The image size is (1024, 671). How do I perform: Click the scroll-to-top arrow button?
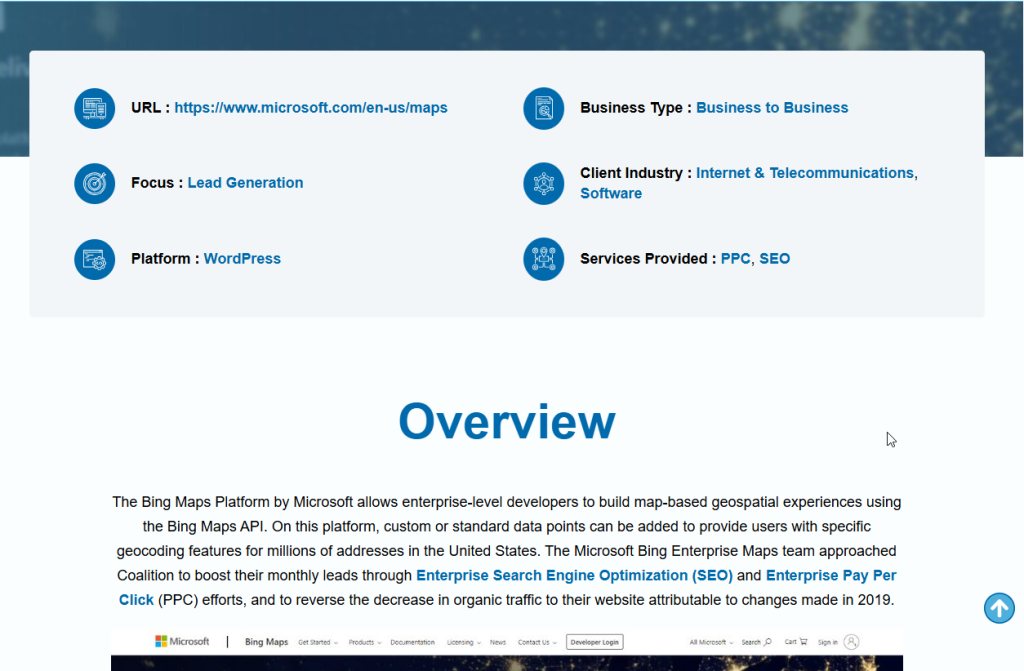click(x=999, y=608)
